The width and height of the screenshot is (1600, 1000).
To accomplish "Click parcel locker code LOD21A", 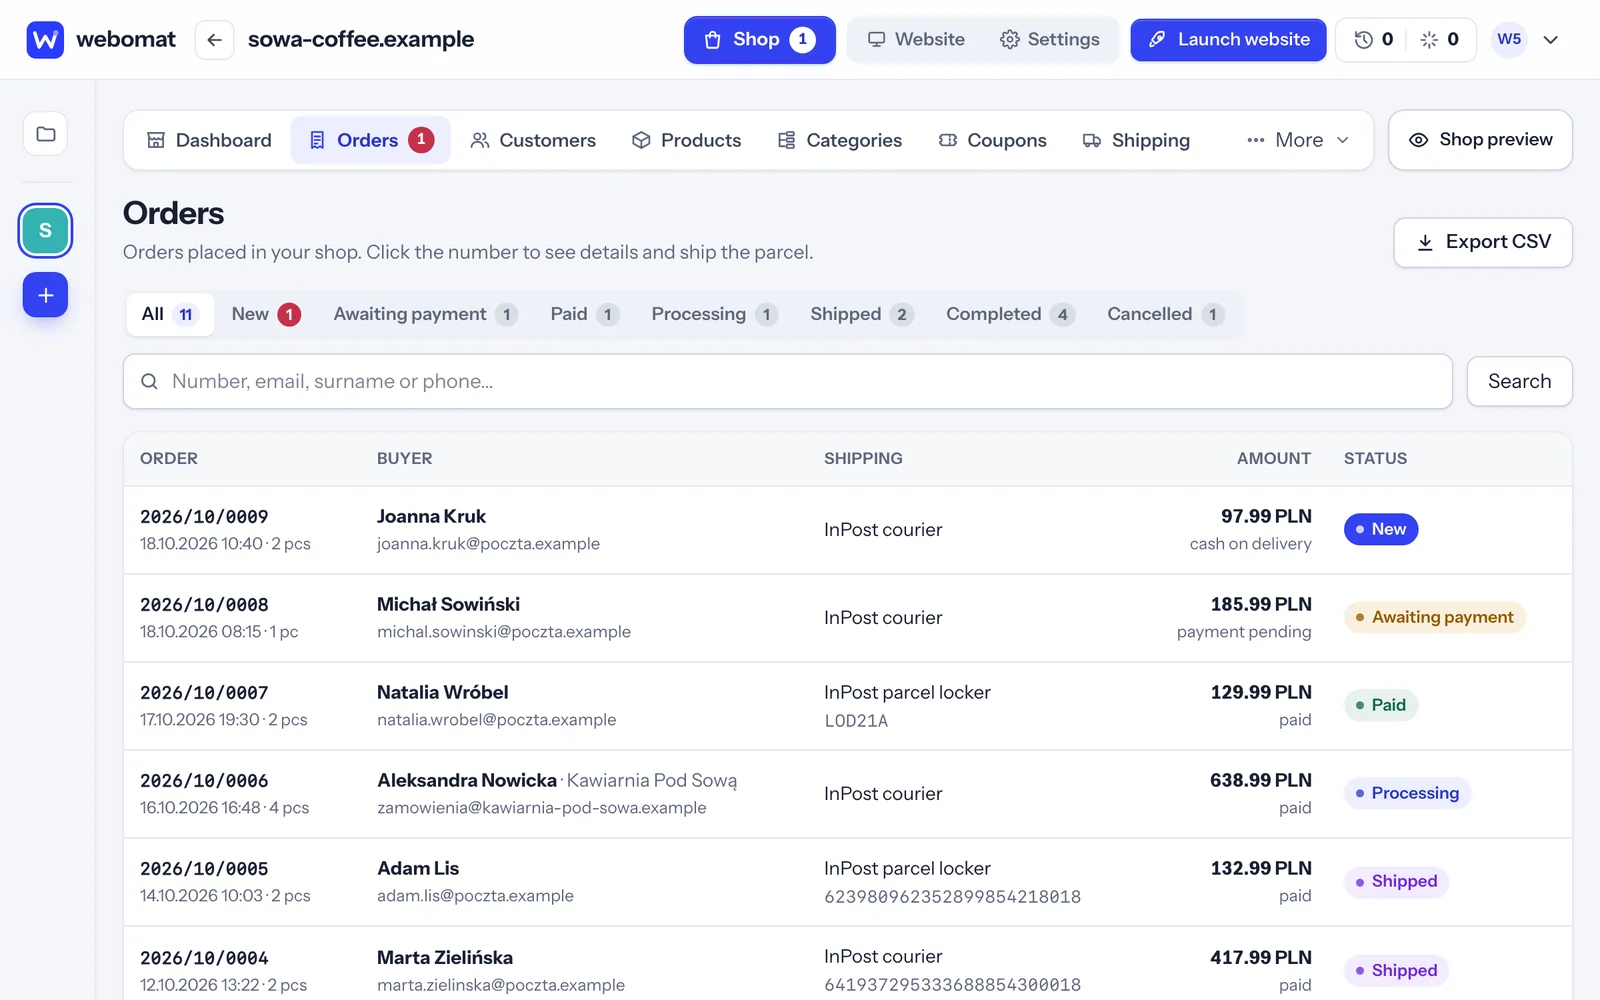I will [856, 721].
